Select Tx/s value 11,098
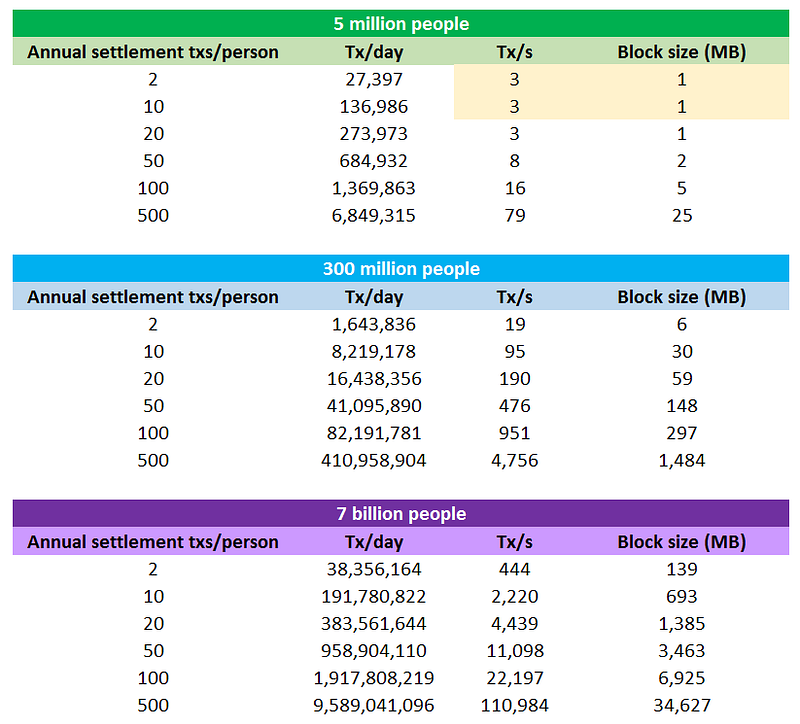This screenshot has height=724, width=800. (514, 651)
